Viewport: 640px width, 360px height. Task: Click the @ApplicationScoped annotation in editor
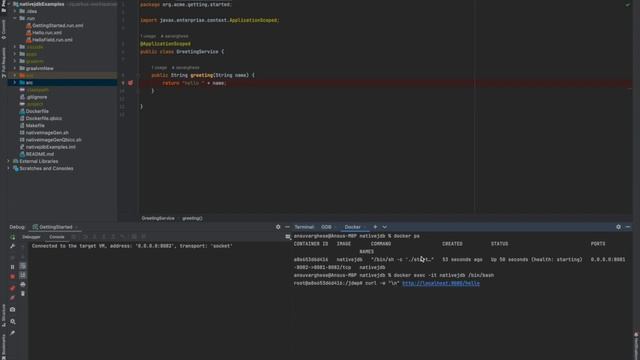pos(165,44)
